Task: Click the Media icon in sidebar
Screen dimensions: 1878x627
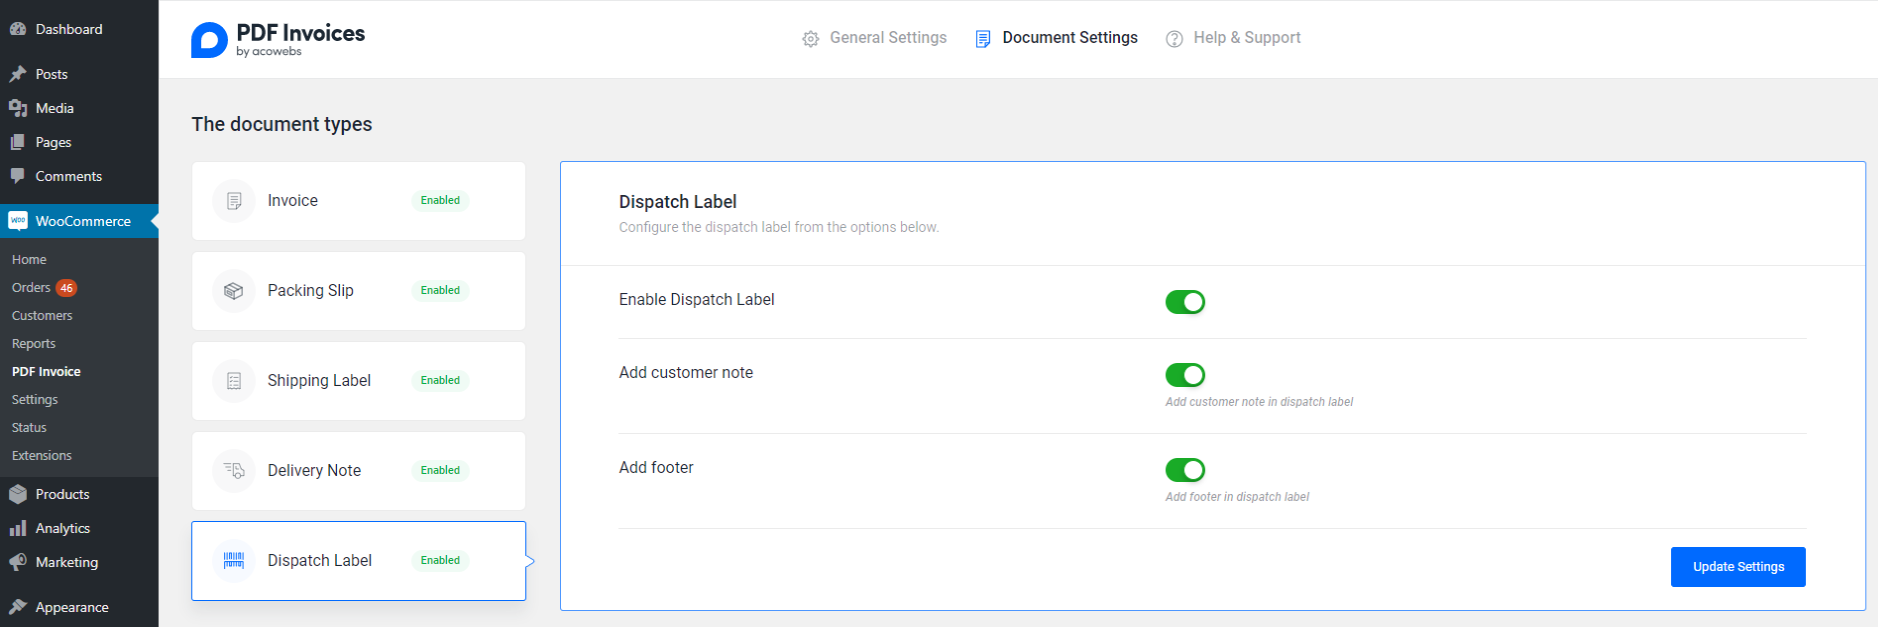Action: click(x=18, y=108)
